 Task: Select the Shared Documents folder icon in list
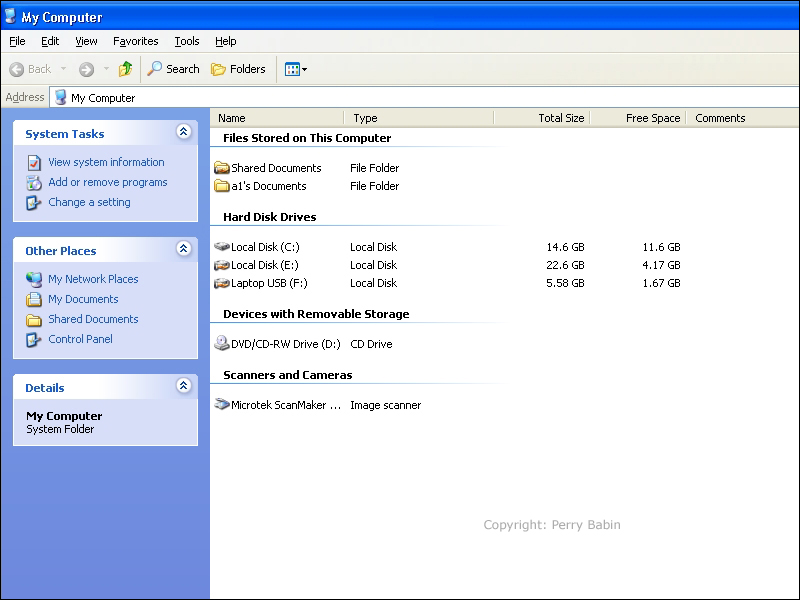221,167
